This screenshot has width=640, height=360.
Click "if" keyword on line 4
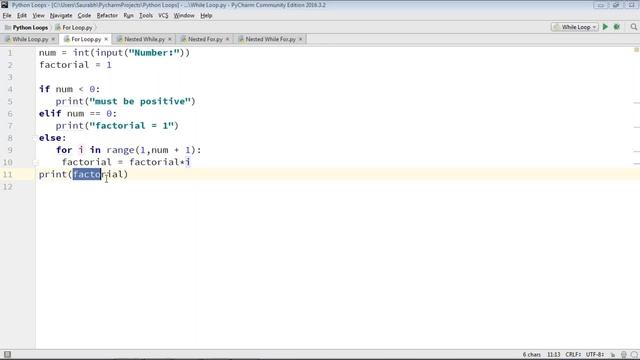[44, 89]
